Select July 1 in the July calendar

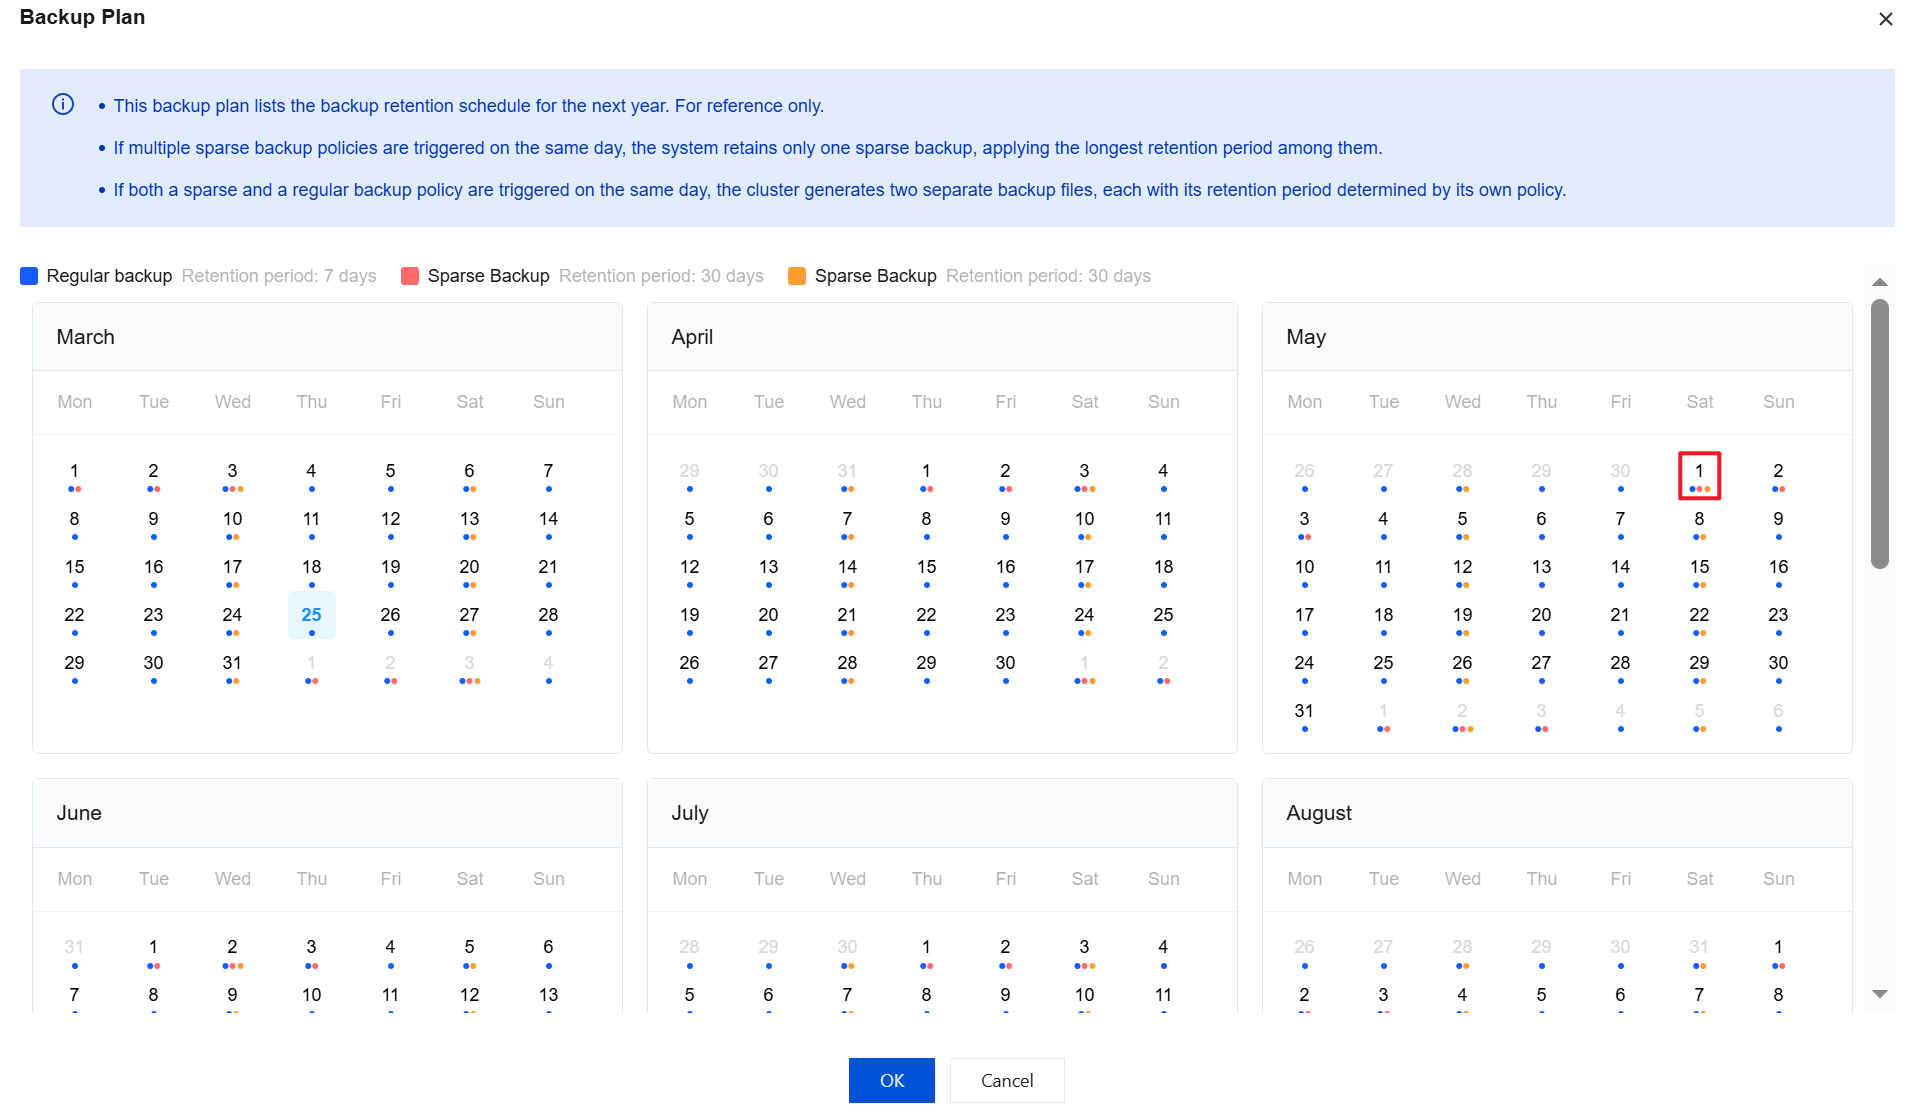click(x=927, y=947)
